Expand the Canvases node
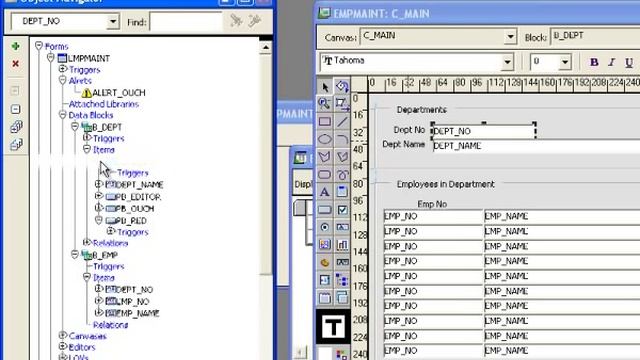 pos(63,336)
